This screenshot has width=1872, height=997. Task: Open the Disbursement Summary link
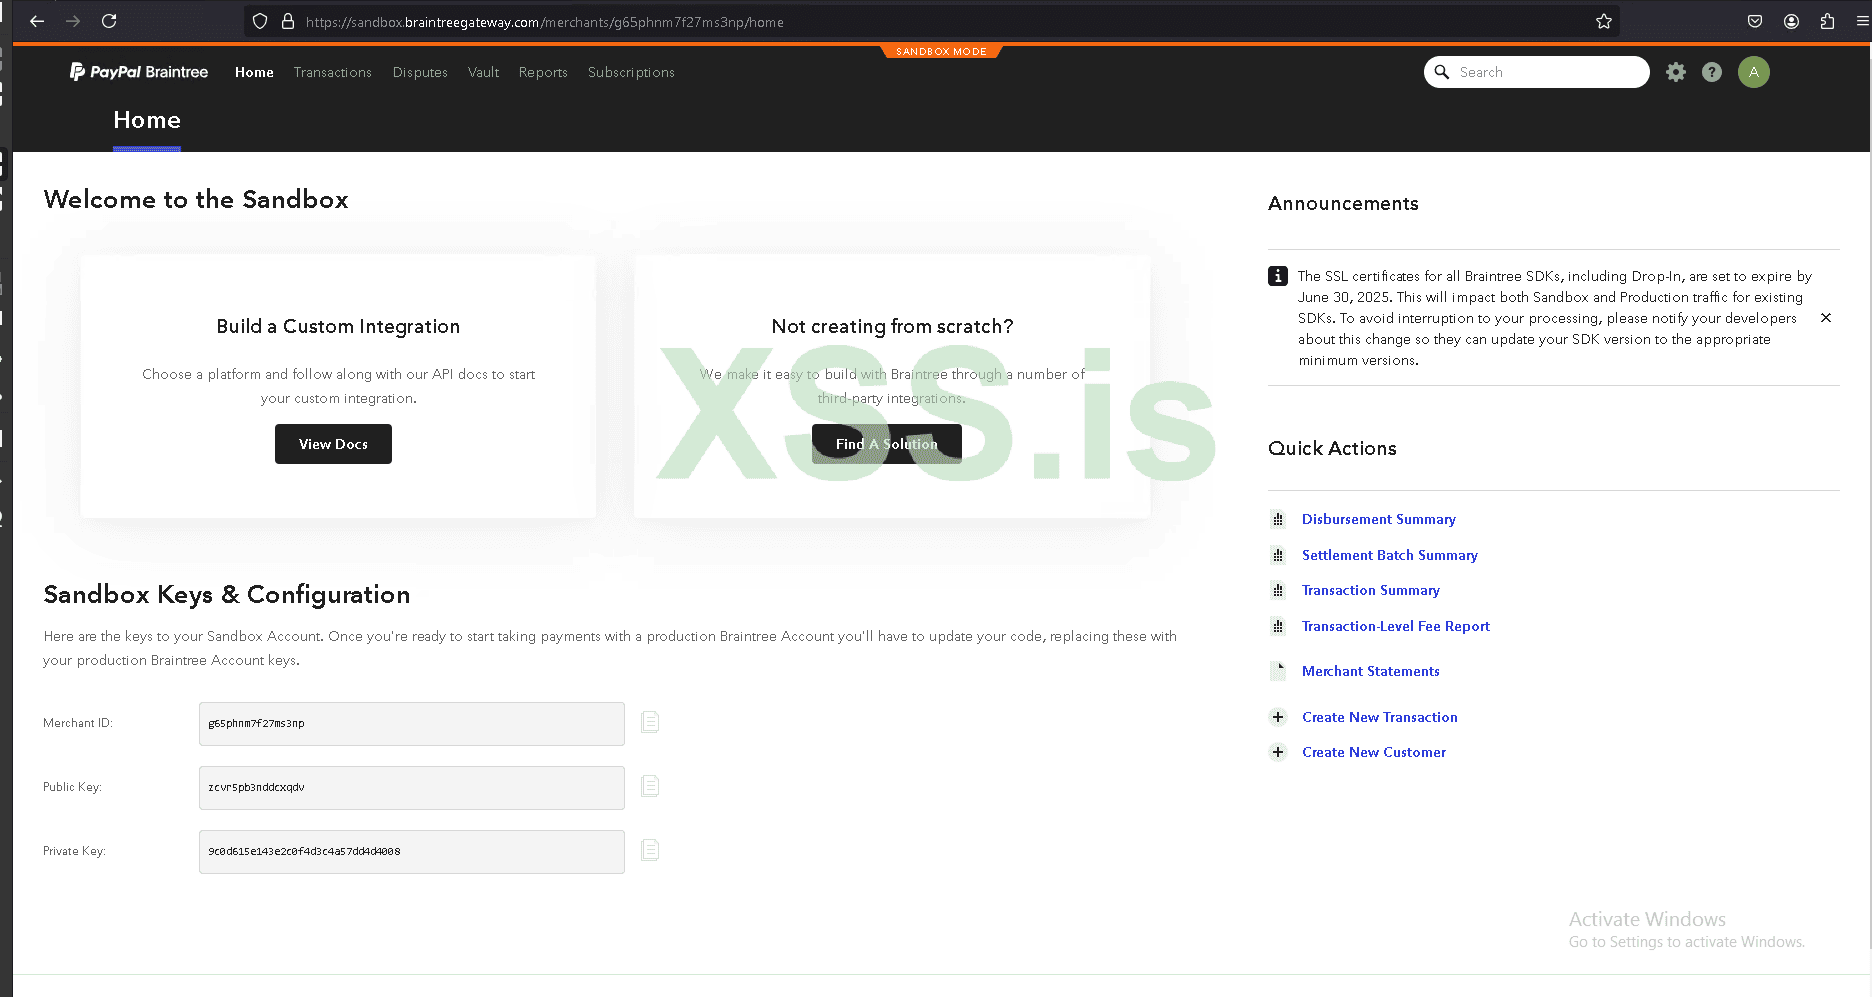click(x=1379, y=519)
